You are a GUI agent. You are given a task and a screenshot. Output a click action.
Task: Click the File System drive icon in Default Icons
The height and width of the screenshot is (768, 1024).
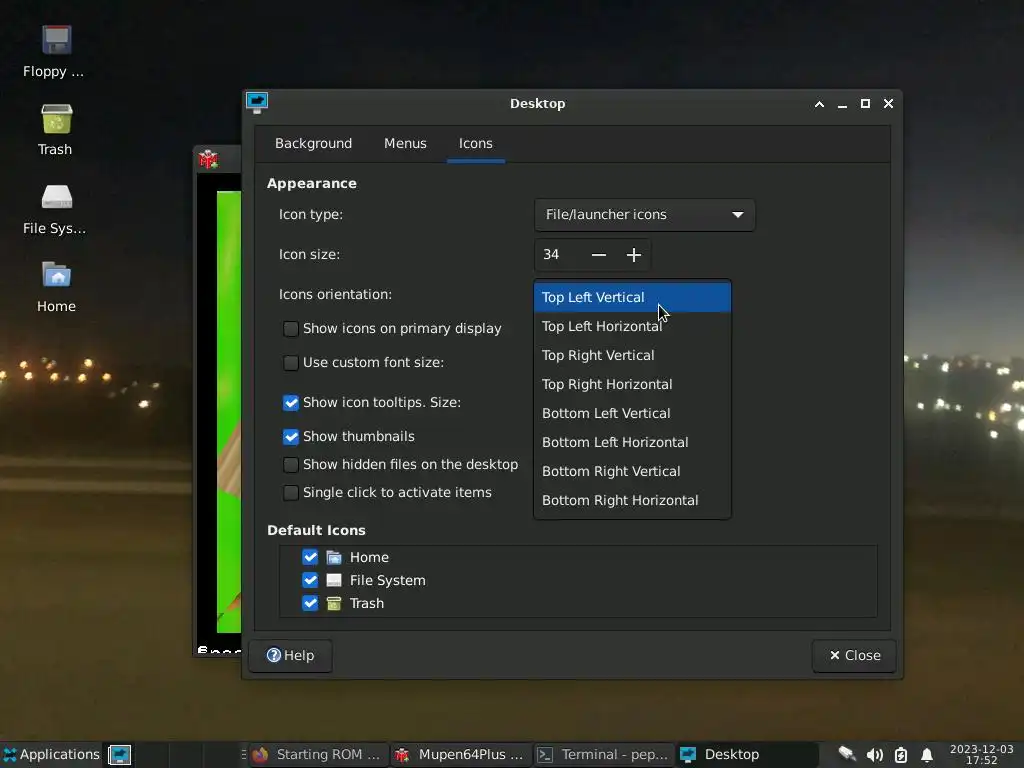coord(334,580)
